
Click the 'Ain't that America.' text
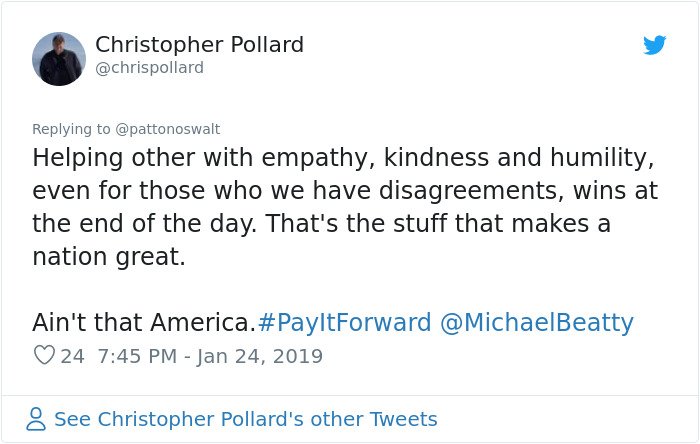coord(144,322)
